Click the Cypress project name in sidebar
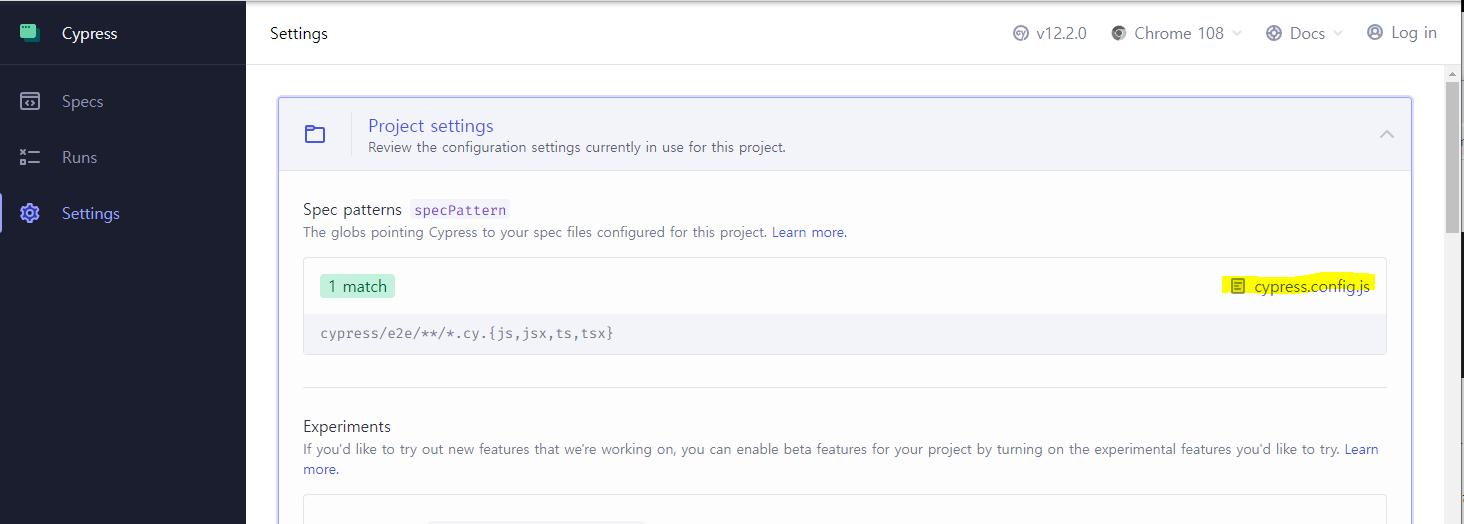Viewport: 1464px width, 524px height. [90, 33]
